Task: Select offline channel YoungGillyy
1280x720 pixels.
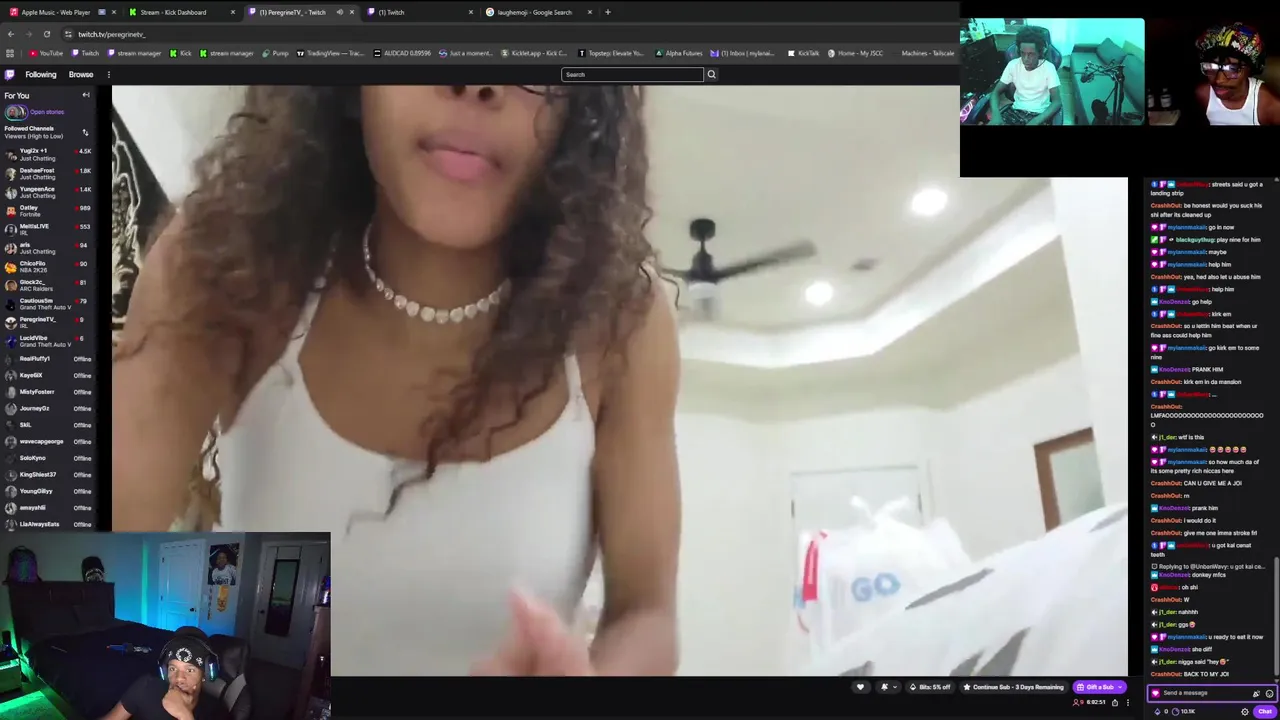Action: click(47, 491)
